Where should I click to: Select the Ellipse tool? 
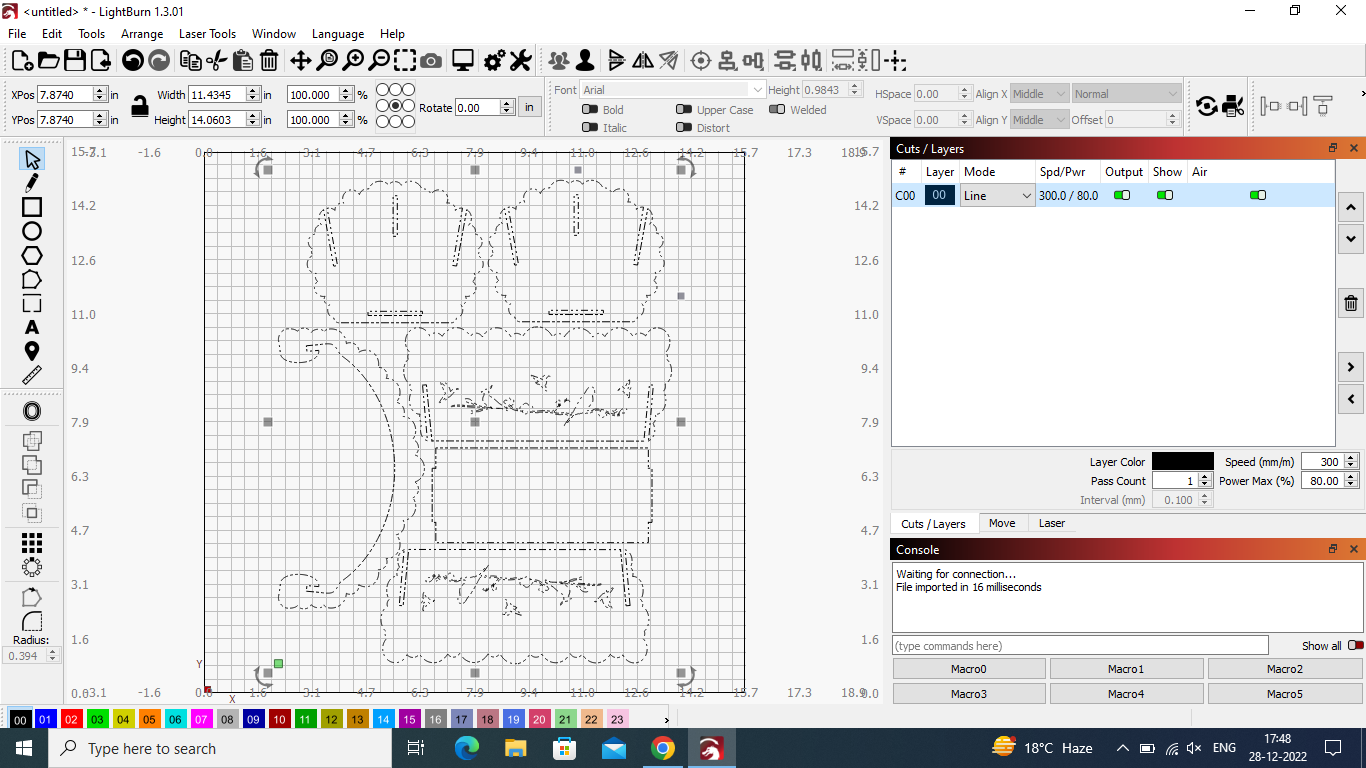click(x=31, y=231)
